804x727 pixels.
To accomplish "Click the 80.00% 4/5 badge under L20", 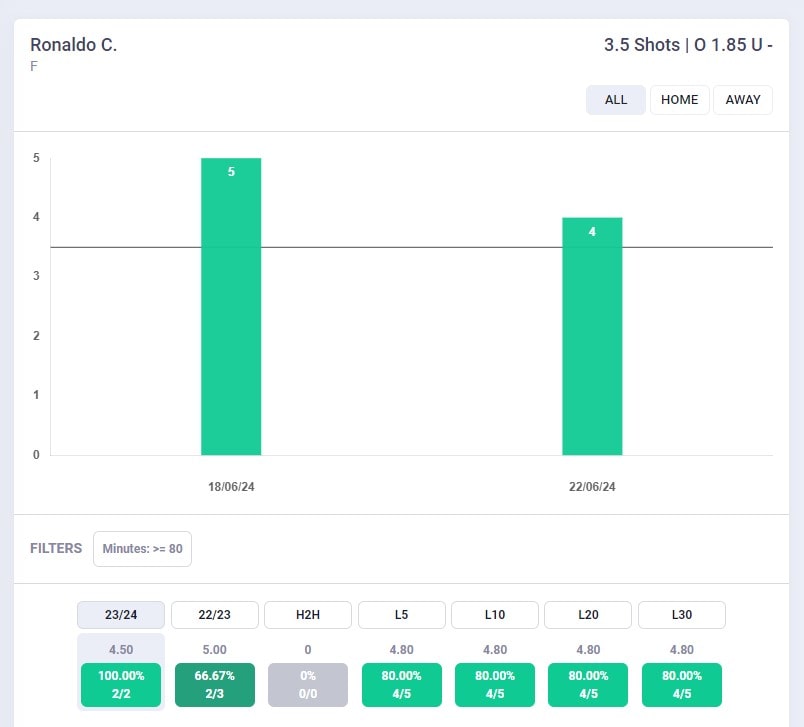I will (588, 685).
